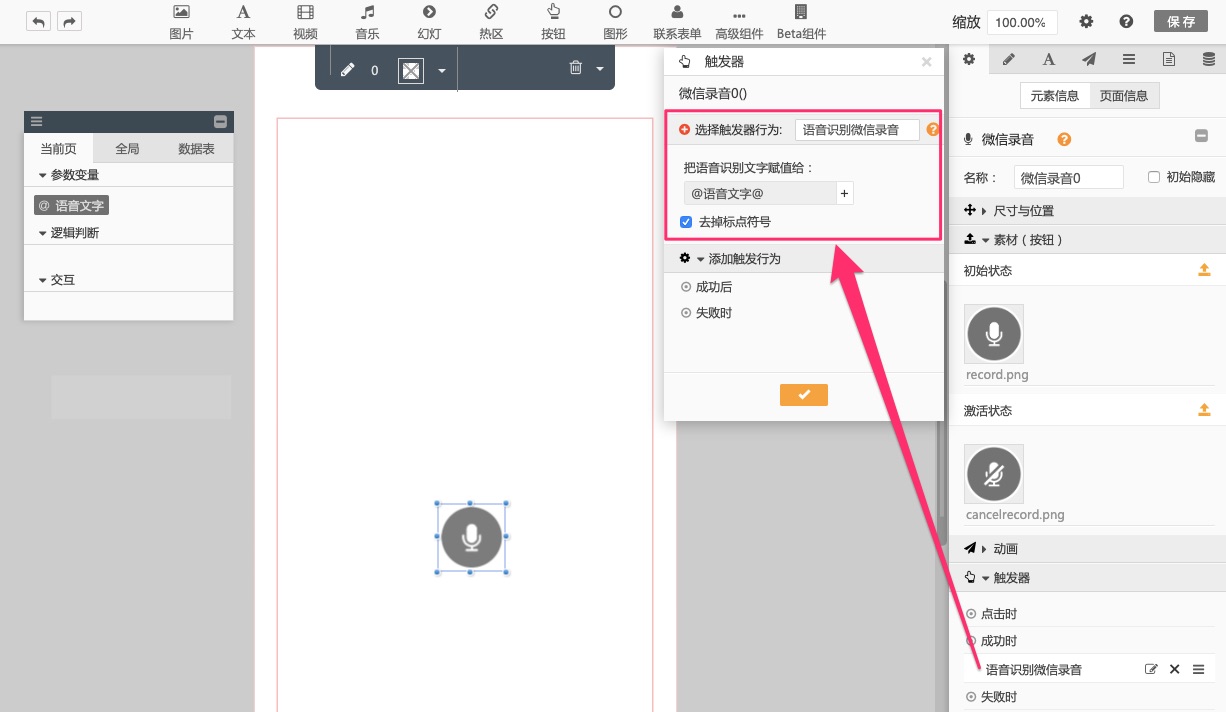1226x712 pixels.
Task: Select the 热区 hotspot tool
Action: tap(491, 22)
